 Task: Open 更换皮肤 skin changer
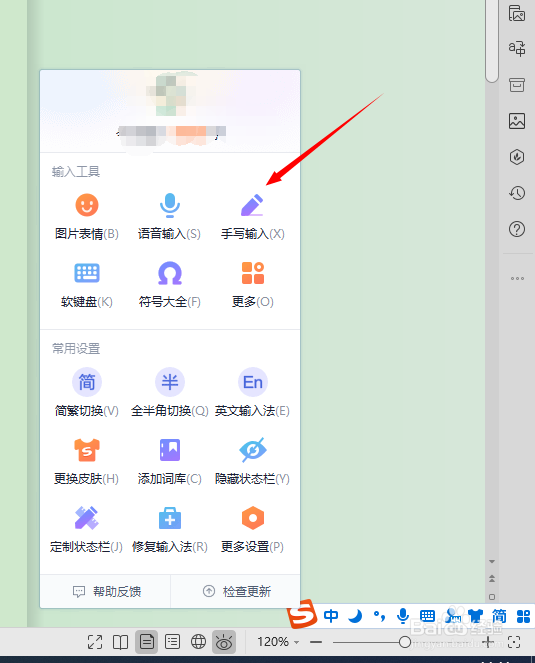87,462
